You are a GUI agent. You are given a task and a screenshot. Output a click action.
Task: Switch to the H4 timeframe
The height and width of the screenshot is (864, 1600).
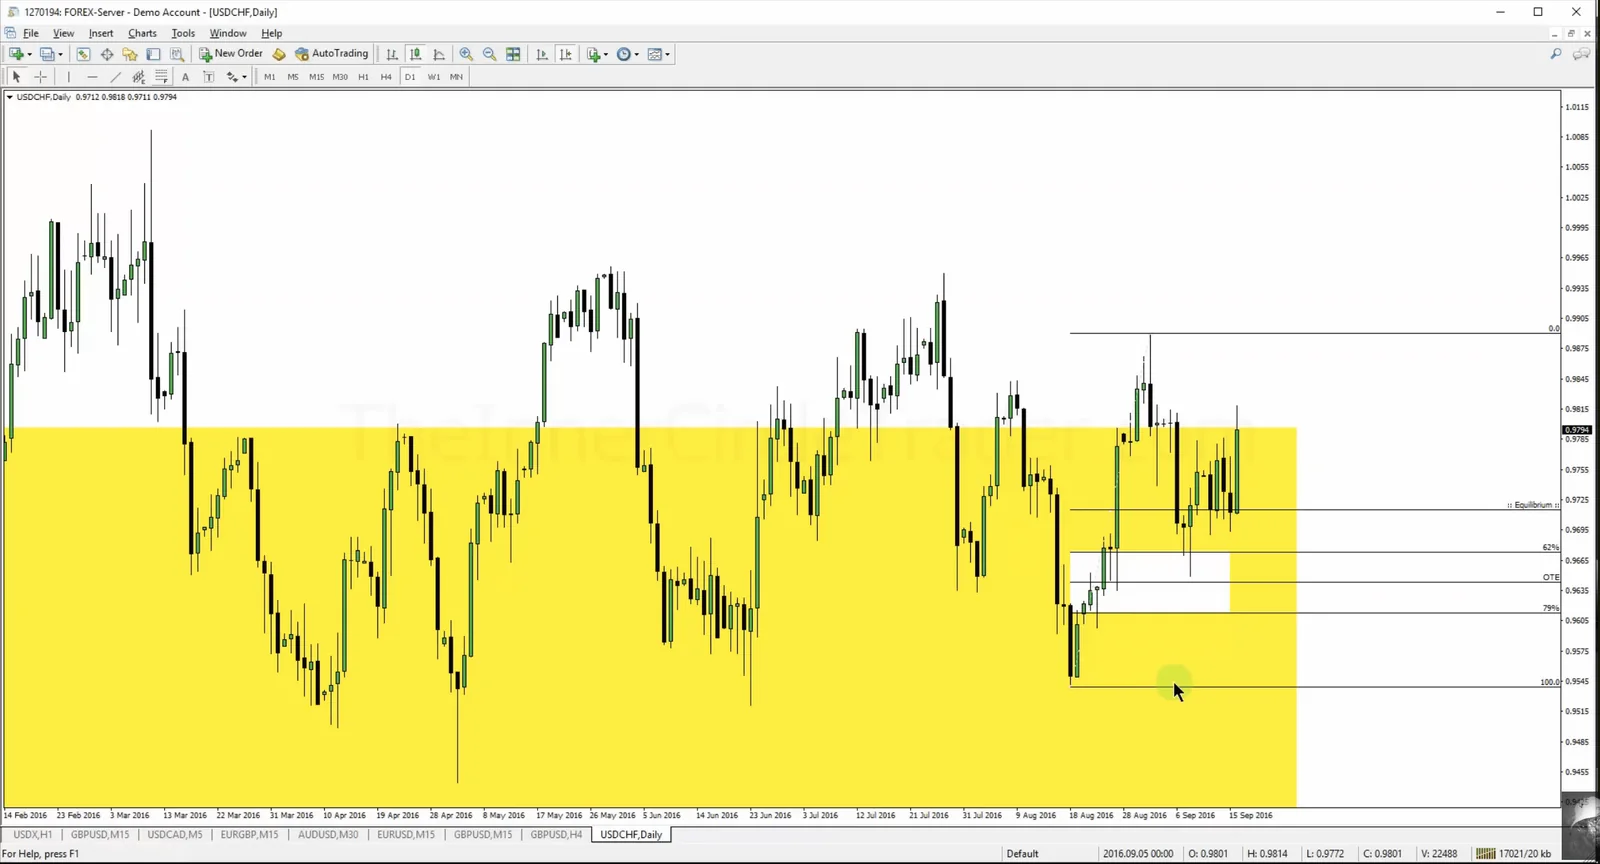386,77
